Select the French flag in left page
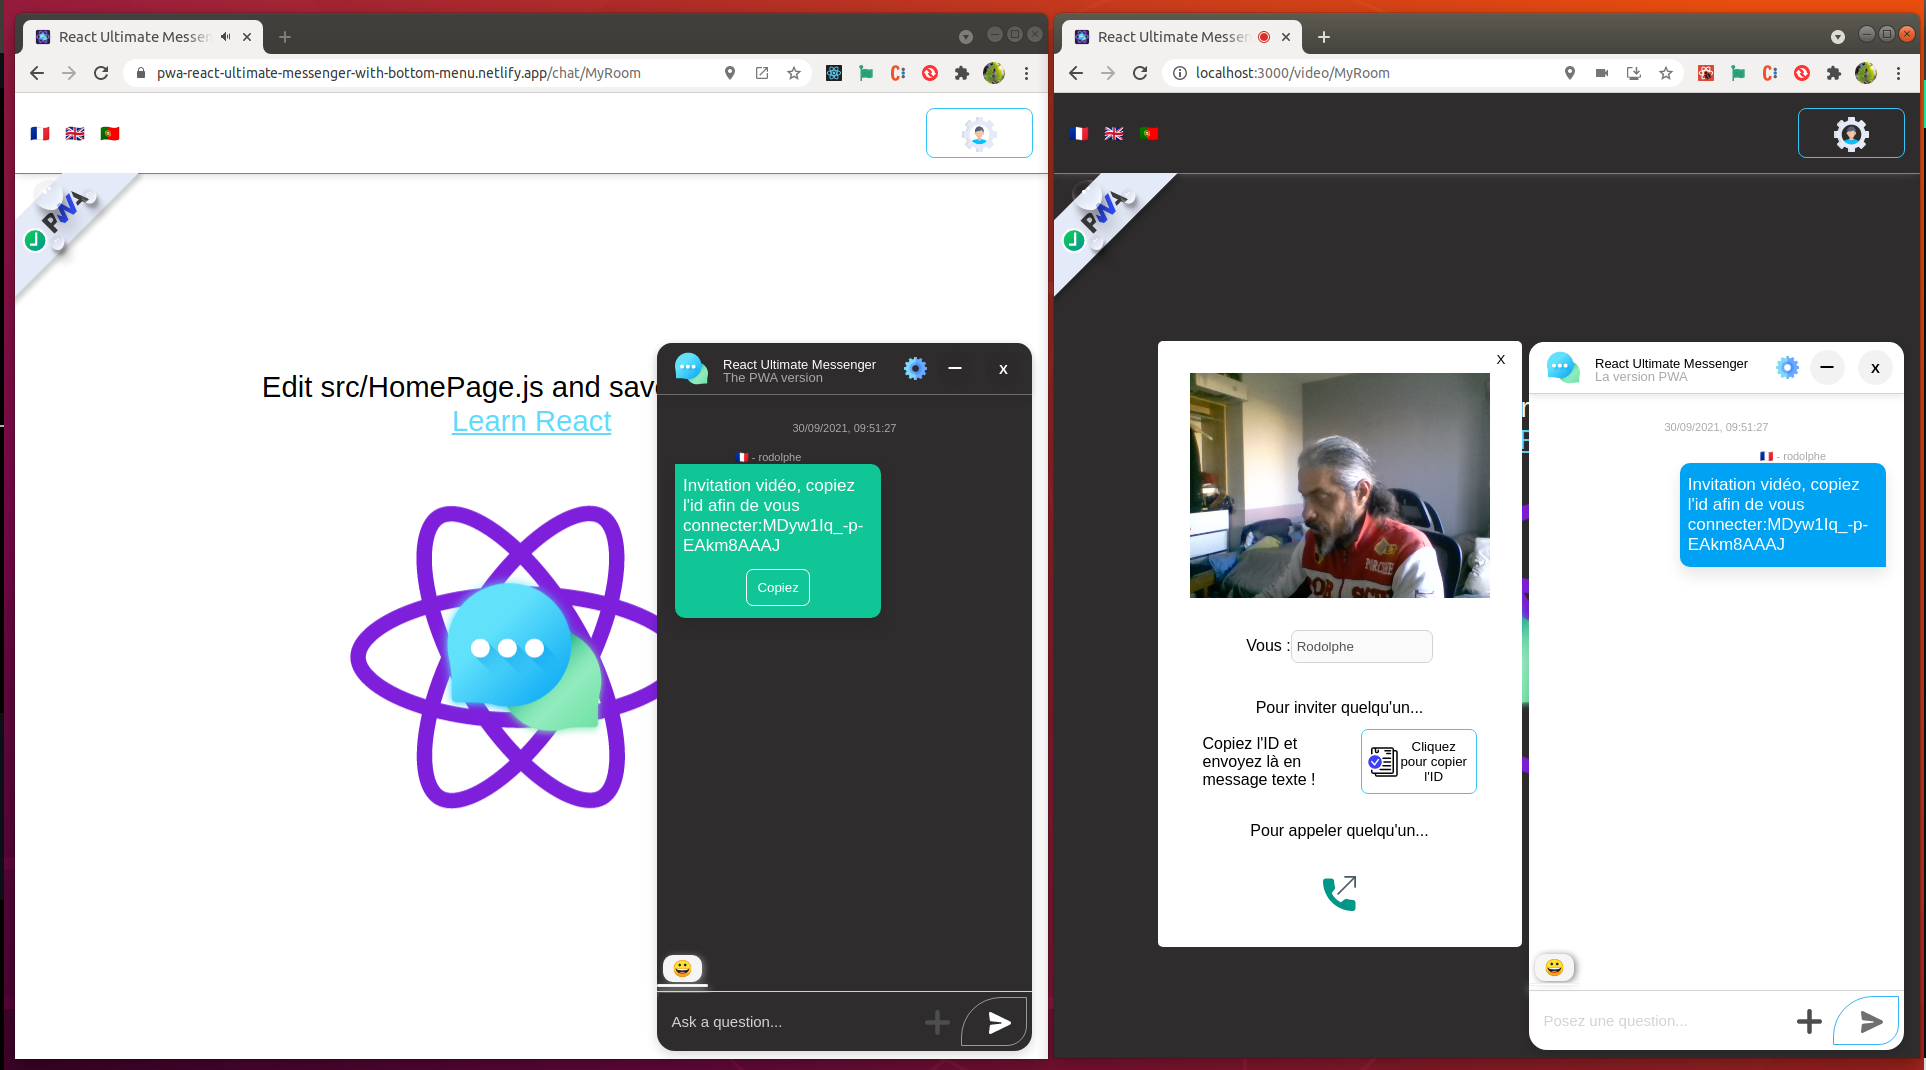 coord(40,134)
